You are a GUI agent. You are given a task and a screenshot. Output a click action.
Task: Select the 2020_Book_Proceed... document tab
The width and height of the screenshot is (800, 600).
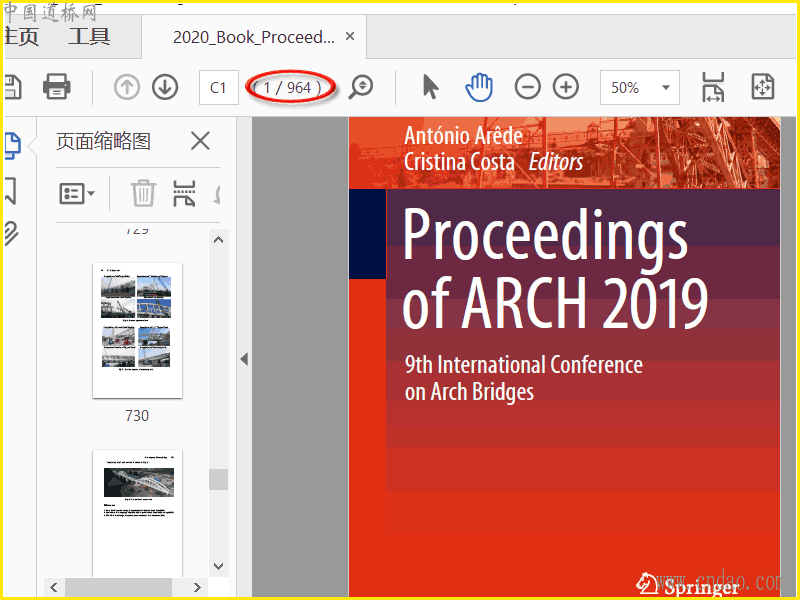(253, 37)
